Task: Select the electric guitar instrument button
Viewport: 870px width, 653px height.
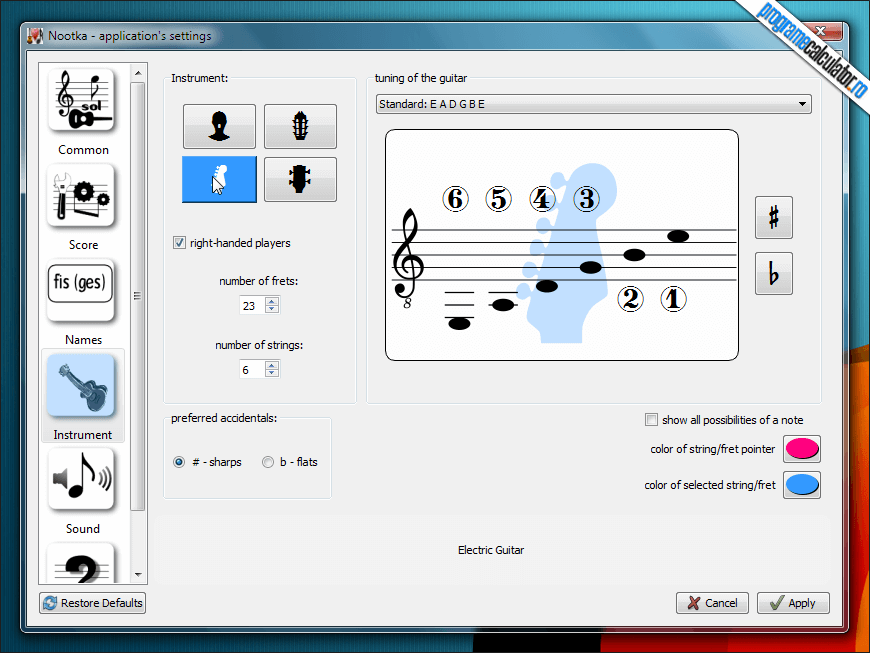Action: 219,179
